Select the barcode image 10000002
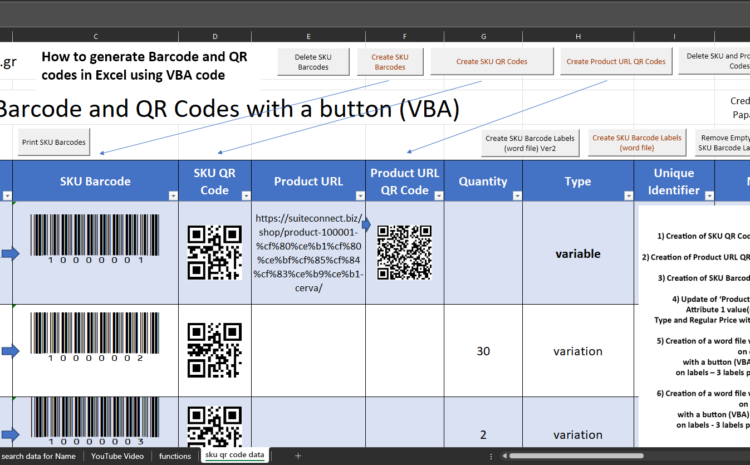The height and width of the screenshot is (465, 750). [95, 337]
